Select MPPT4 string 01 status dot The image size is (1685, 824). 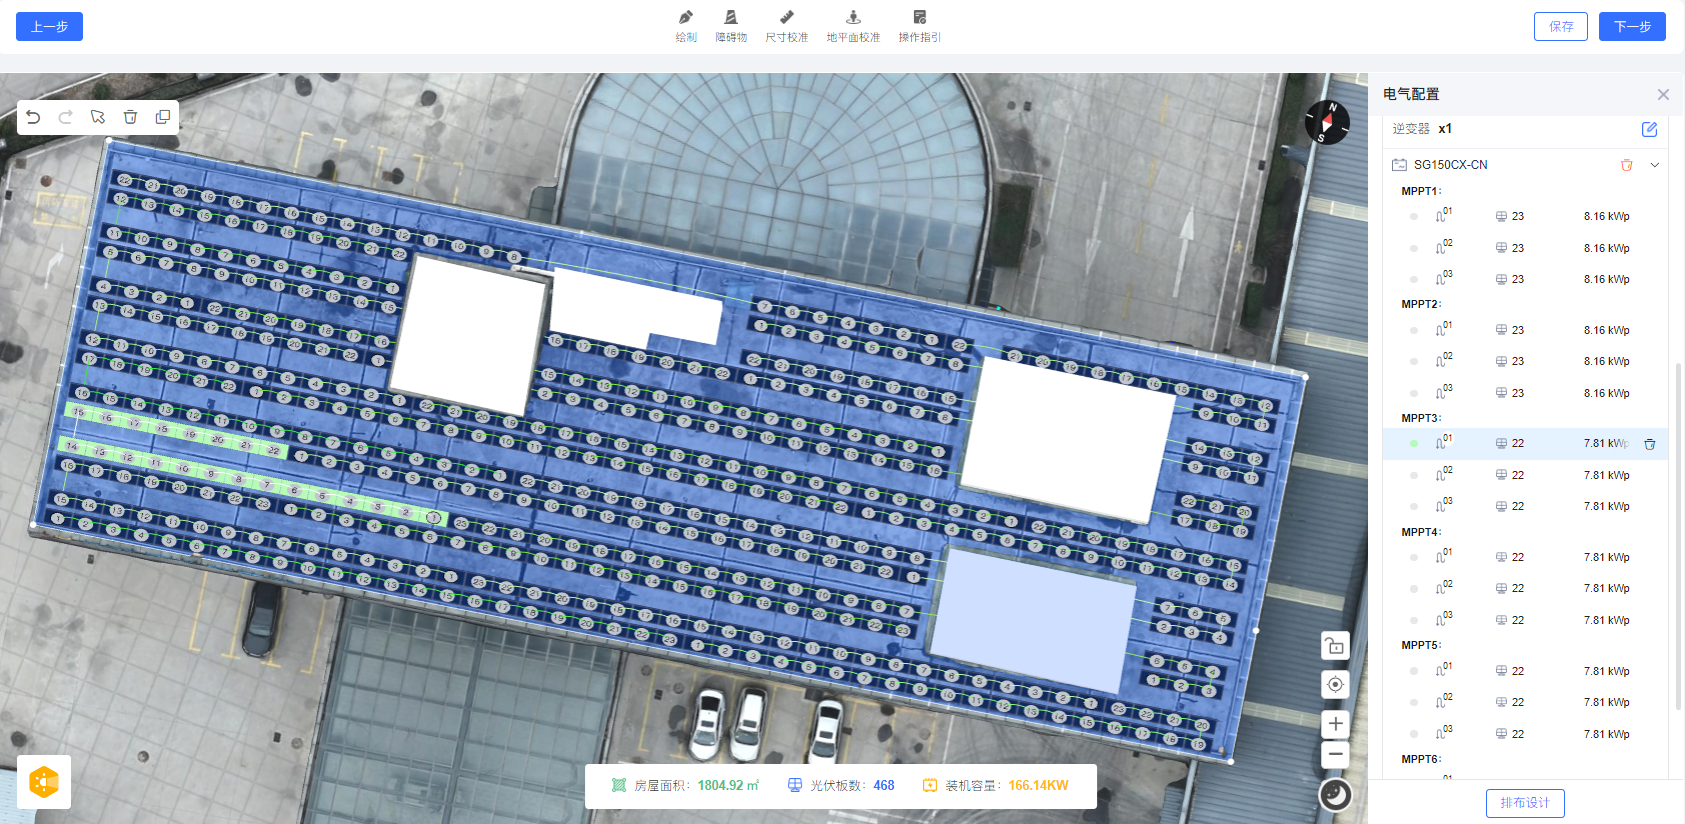tap(1413, 557)
